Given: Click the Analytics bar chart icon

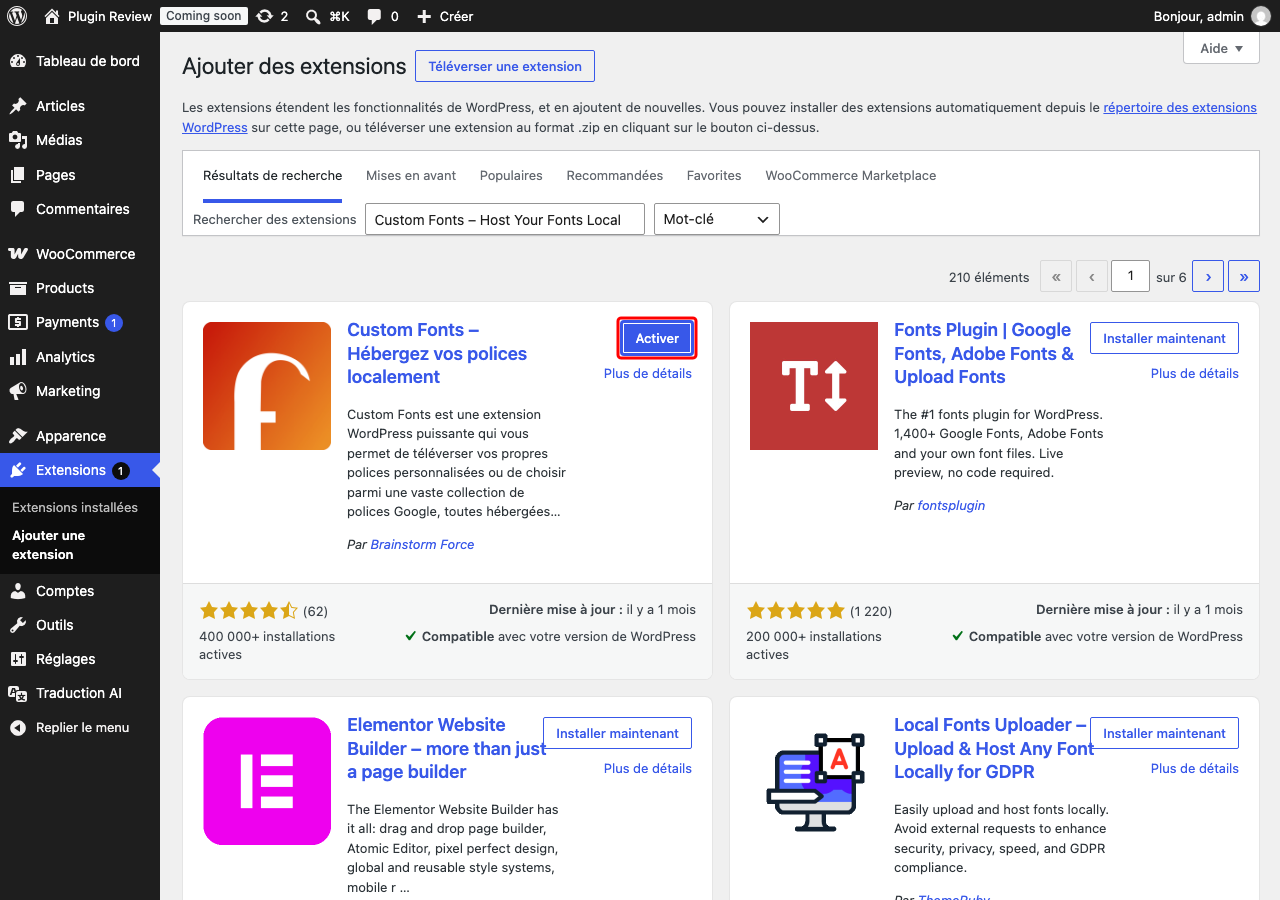Looking at the screenshot, I should coord(18,357).
